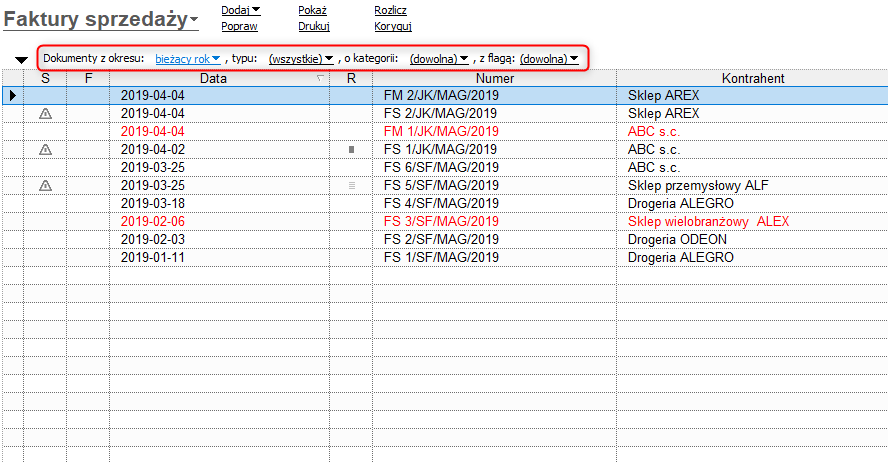Click the R column header
This screenshot has width=888, height=463.
pyautogui.click(x=351, y=78)
